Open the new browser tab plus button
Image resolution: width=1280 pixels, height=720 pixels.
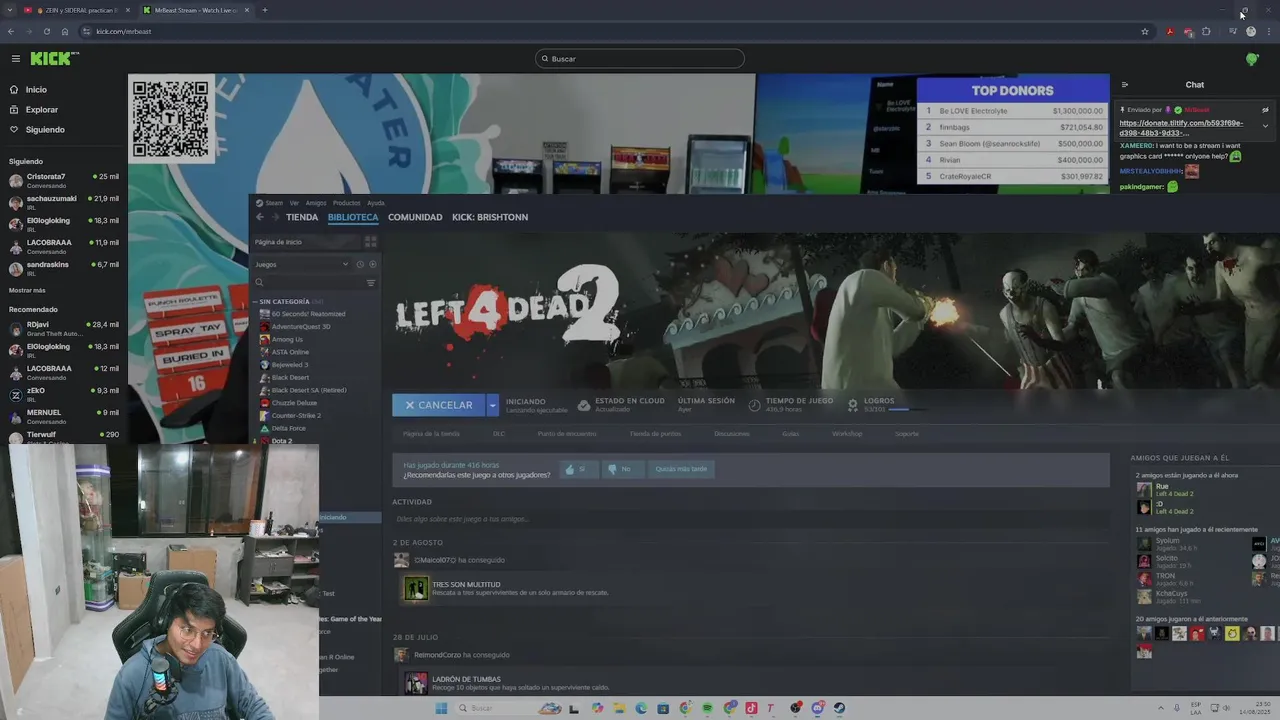pos(264,10)
